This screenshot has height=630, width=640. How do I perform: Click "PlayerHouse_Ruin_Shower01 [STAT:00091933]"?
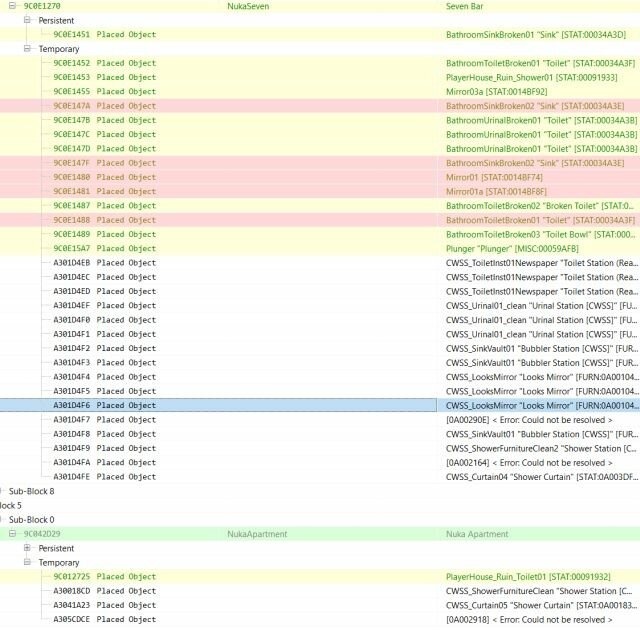point(531,78)
